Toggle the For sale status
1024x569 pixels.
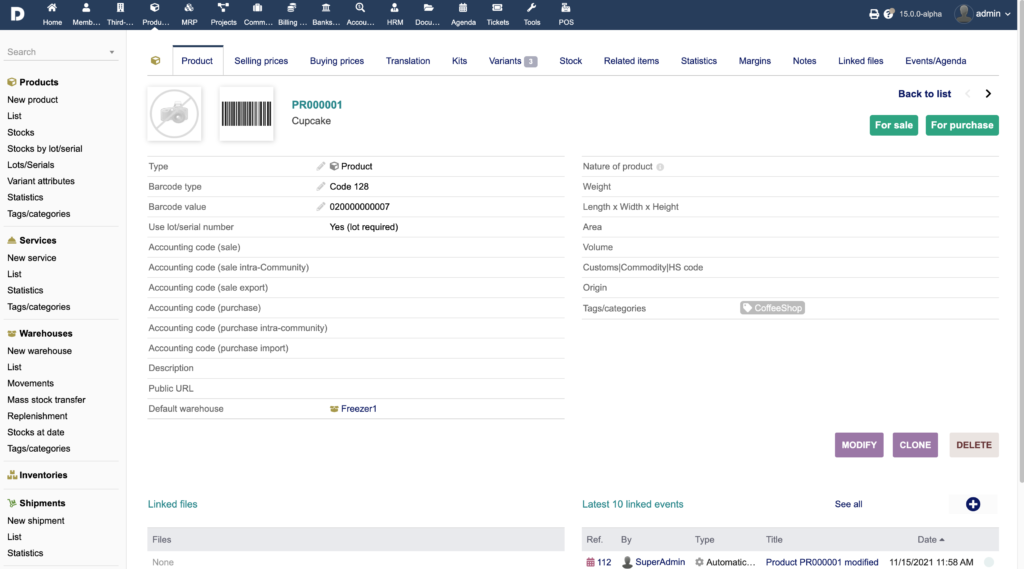tap(894, 125)
